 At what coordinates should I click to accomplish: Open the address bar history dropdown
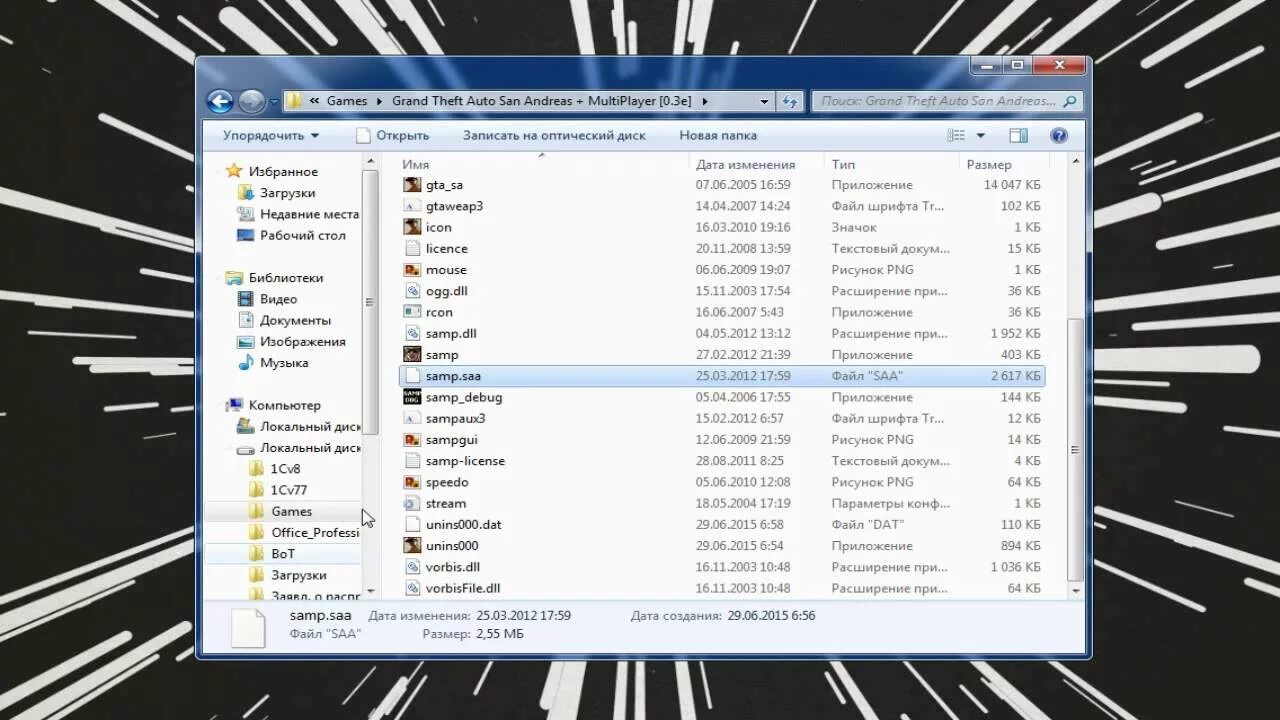tap(765, 101)
